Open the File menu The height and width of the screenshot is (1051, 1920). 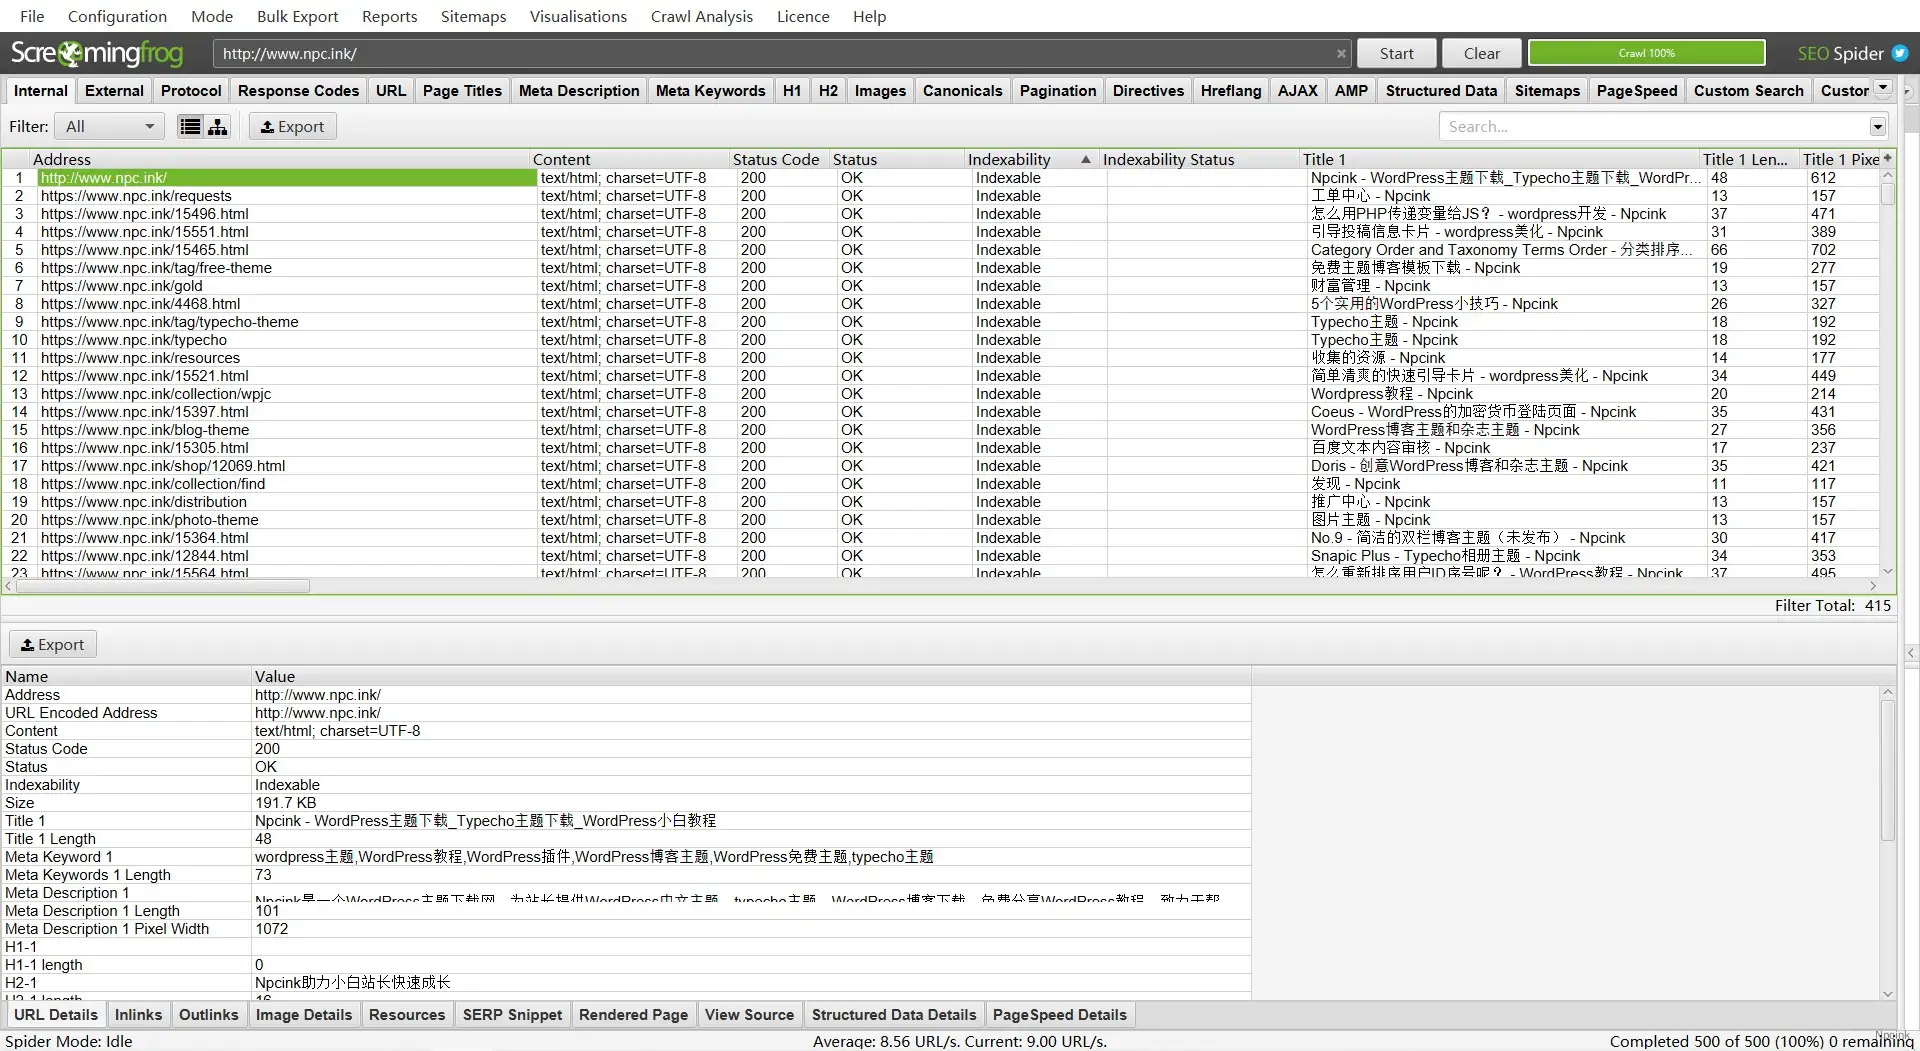(32, 16)
